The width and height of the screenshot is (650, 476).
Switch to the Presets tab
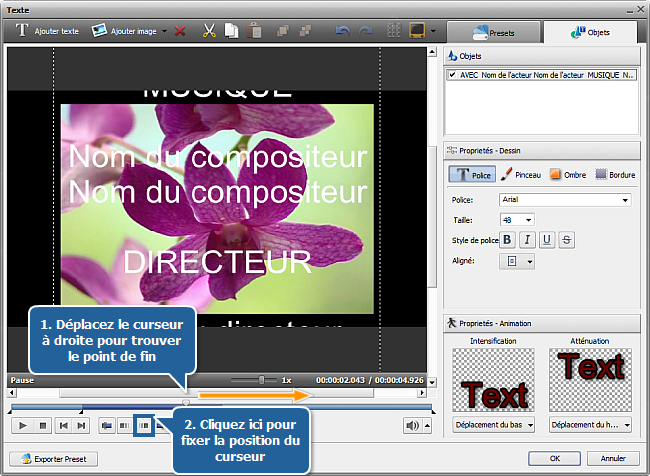(493, 32)
